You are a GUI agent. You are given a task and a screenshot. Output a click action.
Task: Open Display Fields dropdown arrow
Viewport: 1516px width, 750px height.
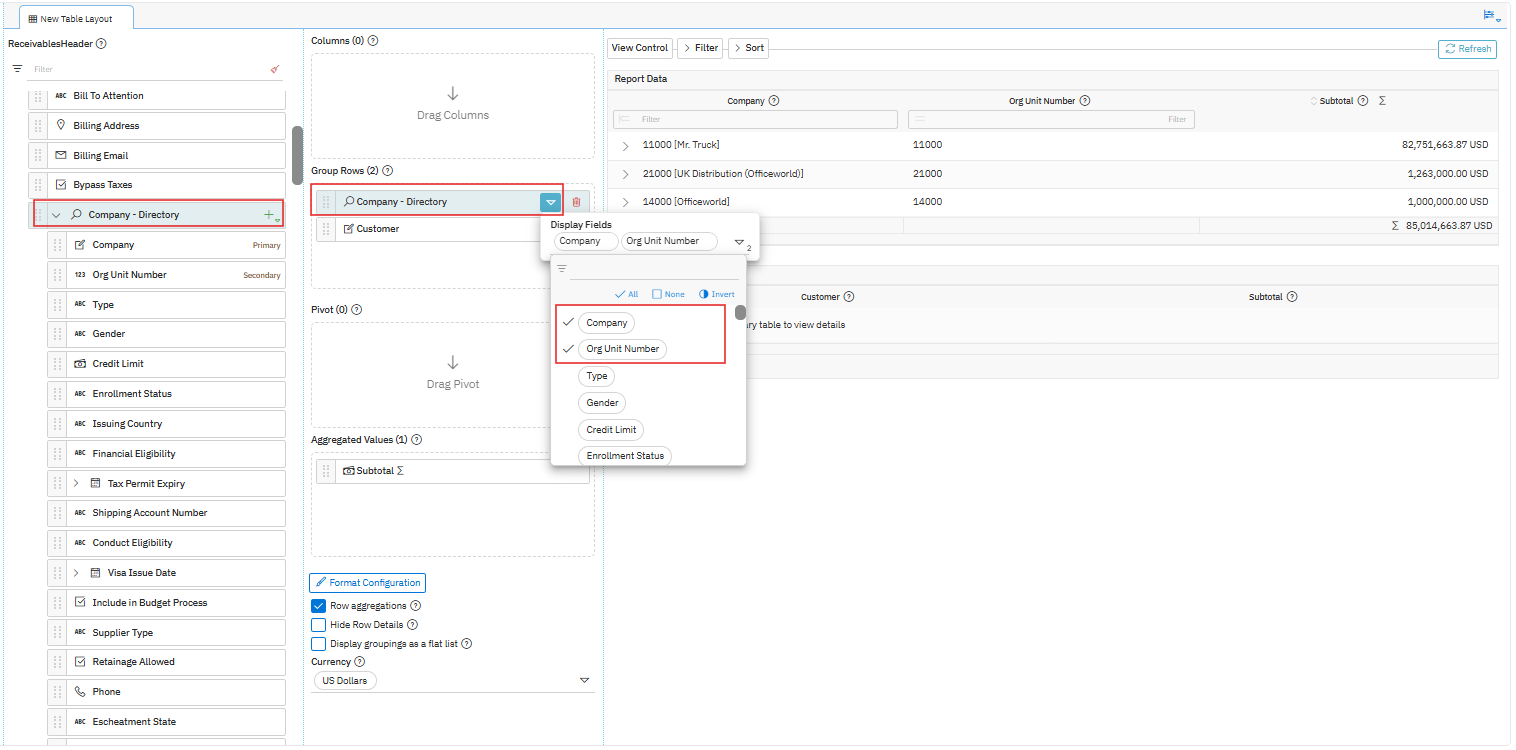pyautogui.click(x=739, y=242)
